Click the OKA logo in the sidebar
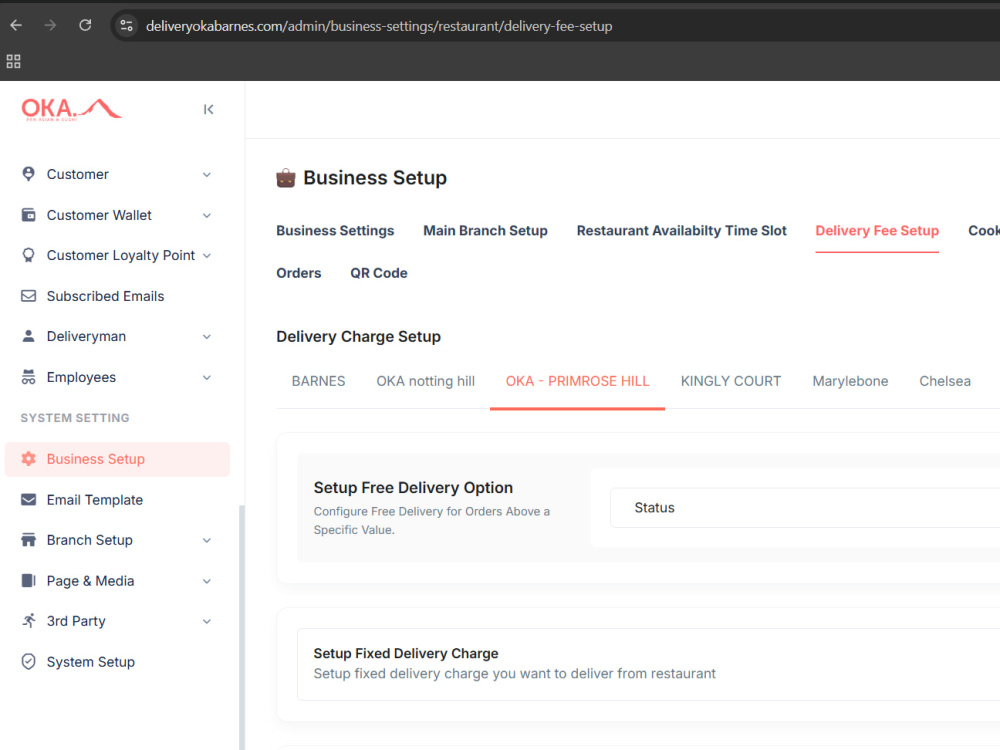This screenshot has width=1000, height=750. (x=71, y=109)
